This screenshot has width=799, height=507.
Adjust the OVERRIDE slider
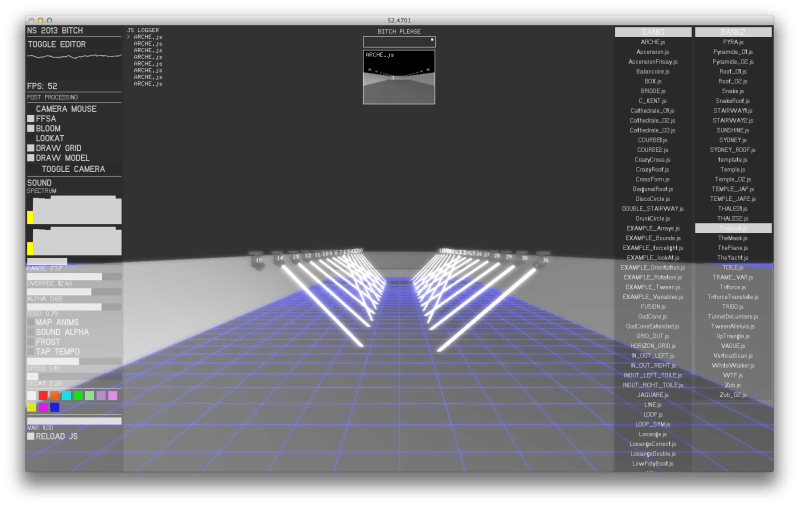(74, 277)
